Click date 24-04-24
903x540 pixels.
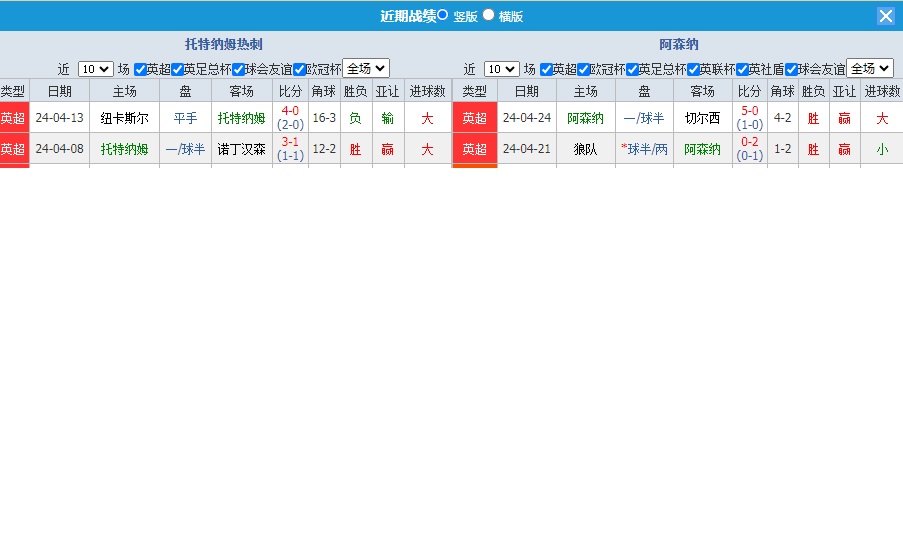pos(526,118)
